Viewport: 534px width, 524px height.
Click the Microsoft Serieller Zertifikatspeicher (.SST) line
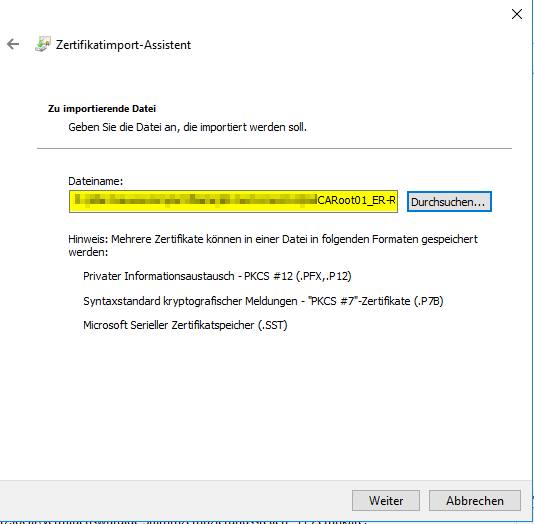(185, 325)
